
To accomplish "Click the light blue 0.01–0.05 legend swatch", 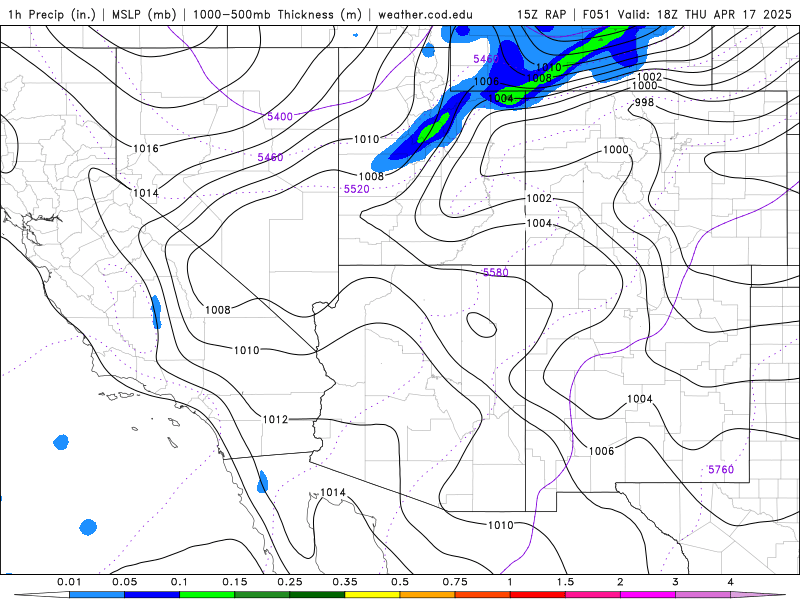I will pyautogui.click(x=97, y=595).
